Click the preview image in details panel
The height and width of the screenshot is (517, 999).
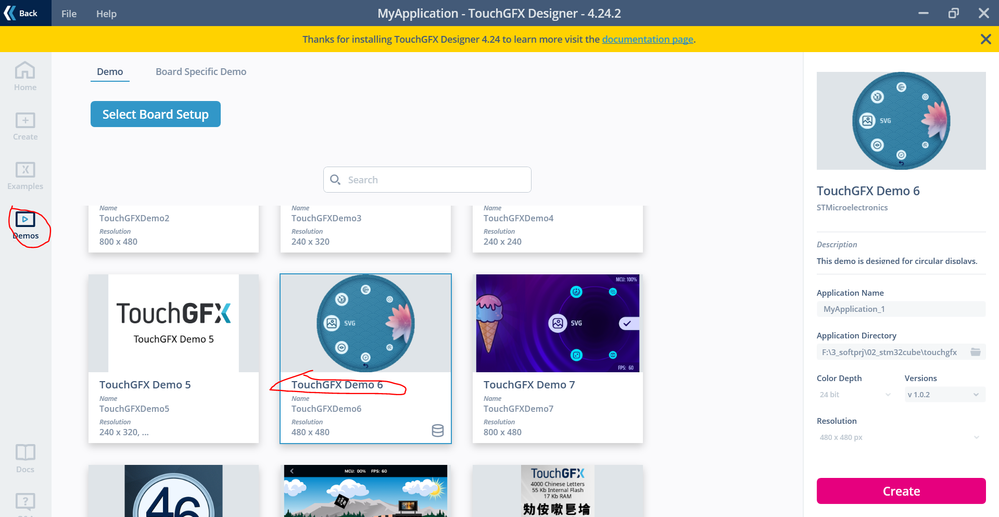(901, 120)
